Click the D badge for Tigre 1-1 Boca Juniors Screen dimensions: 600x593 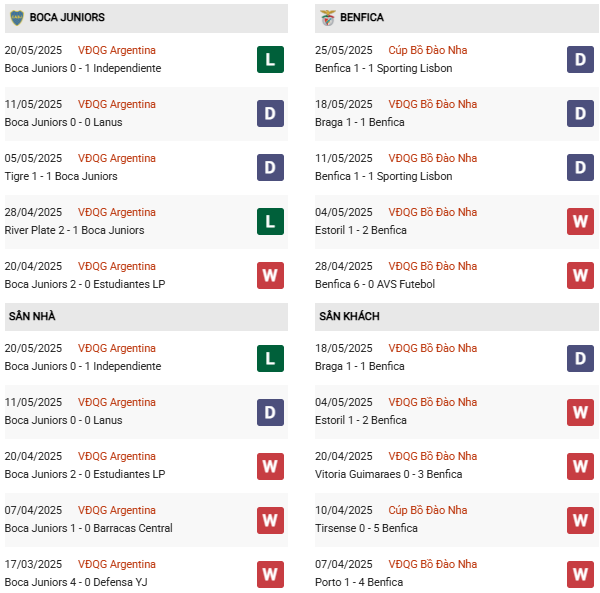pyautogui.click(x=270, y=167)
